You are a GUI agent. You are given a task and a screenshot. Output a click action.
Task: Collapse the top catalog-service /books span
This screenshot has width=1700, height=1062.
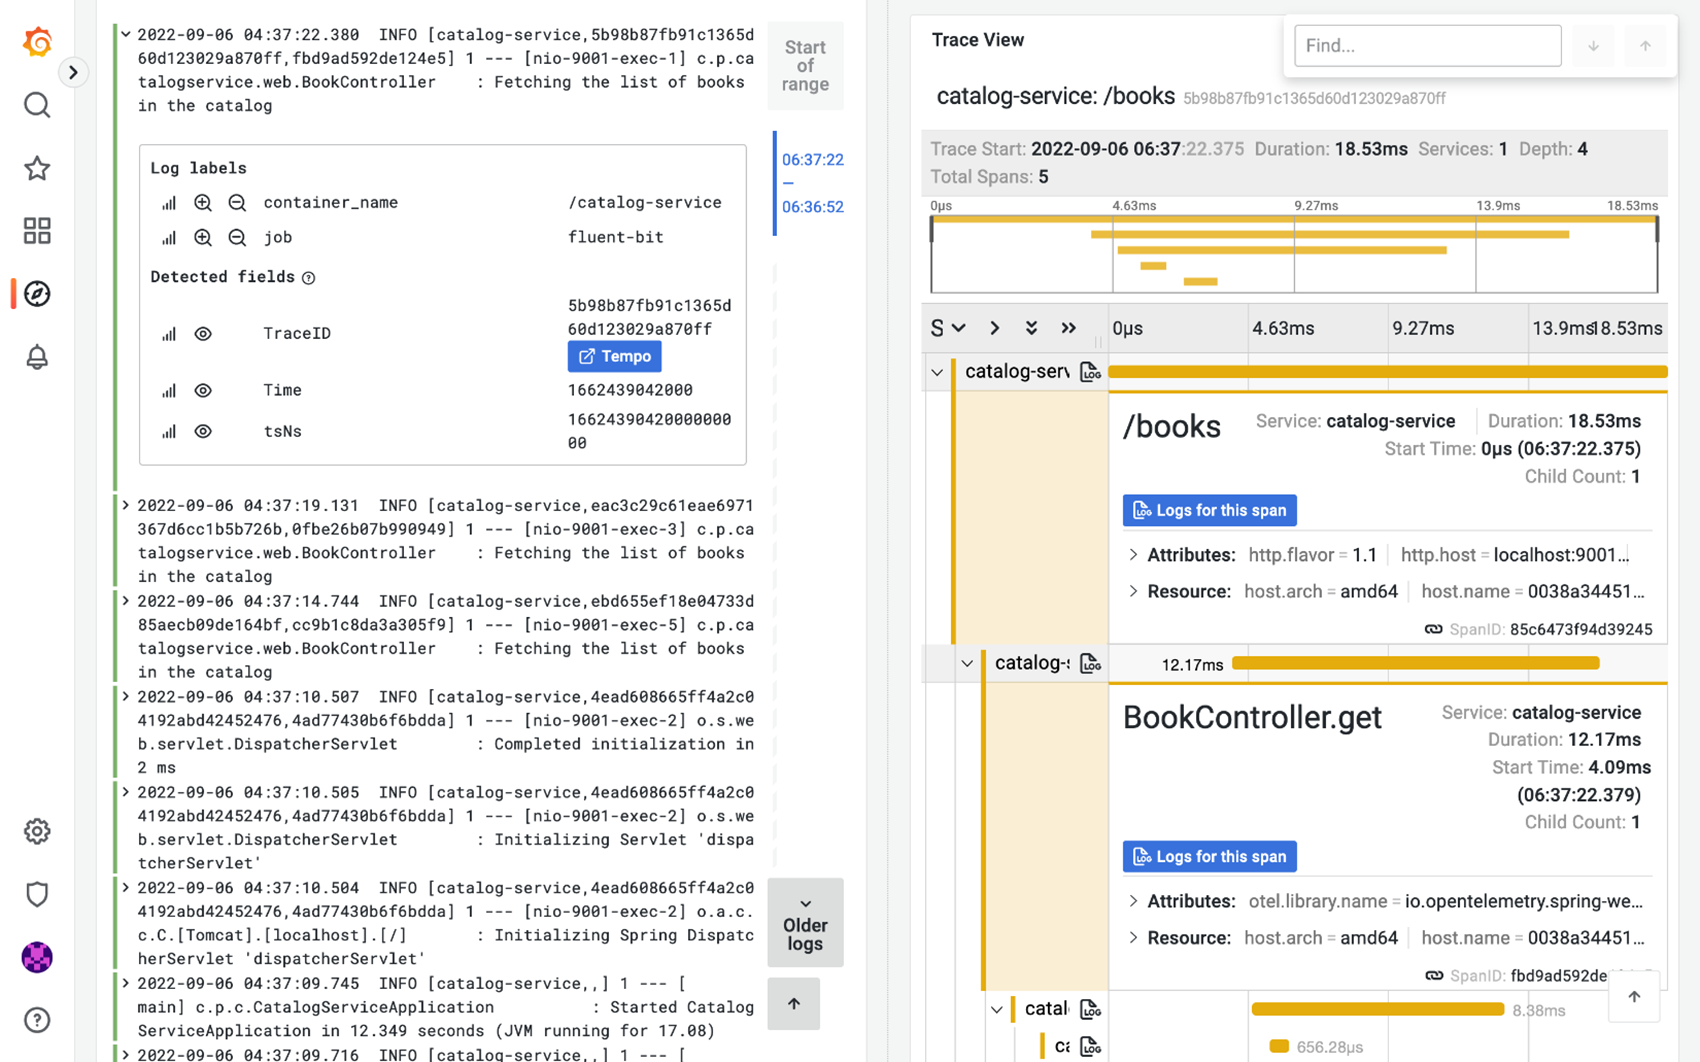[937, 372]
